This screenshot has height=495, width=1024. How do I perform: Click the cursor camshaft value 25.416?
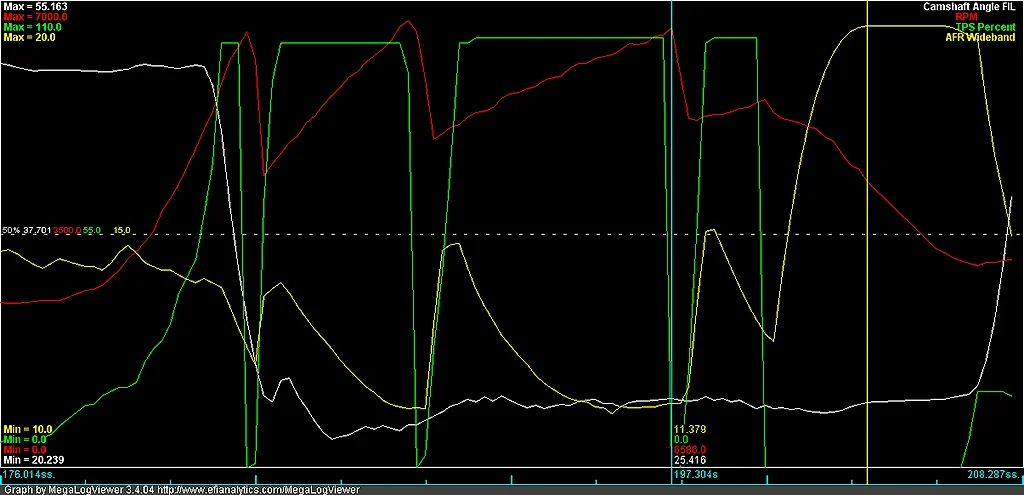690,460
